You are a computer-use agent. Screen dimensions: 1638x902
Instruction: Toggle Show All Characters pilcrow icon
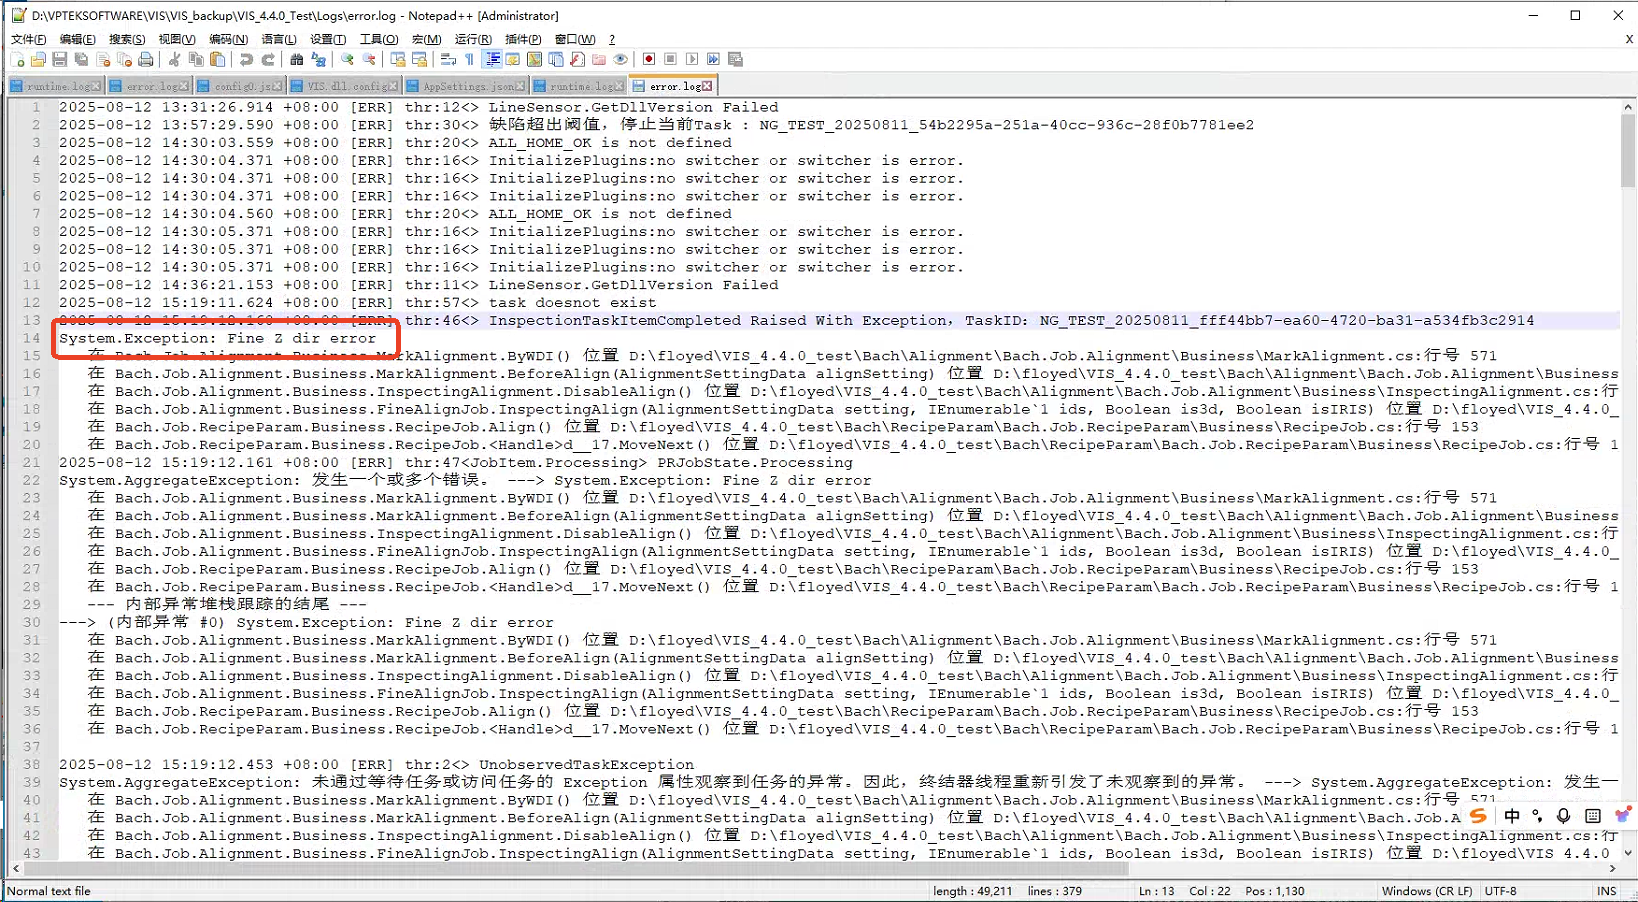tap(469, 60)
